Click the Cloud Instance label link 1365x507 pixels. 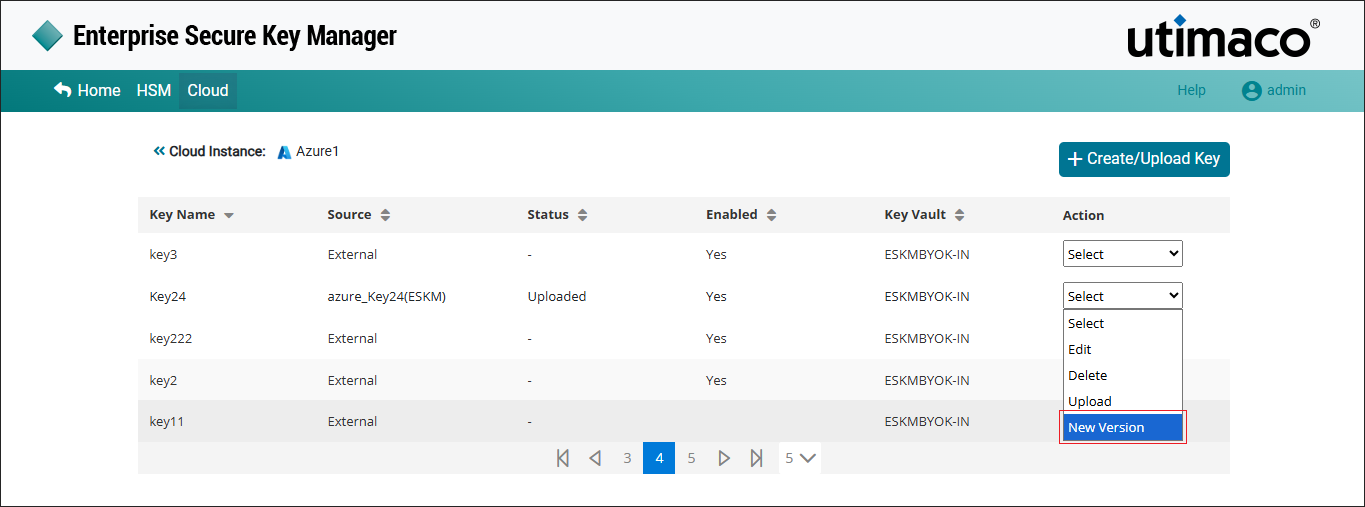click(217, 152)
